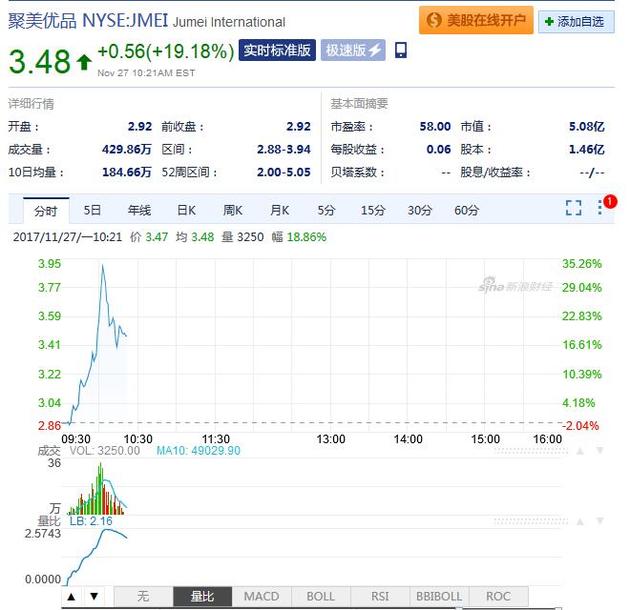This screenshot has width=630, height=610.
Task: Click the down arrow beside the volume panel
Action: pos(599,450)
